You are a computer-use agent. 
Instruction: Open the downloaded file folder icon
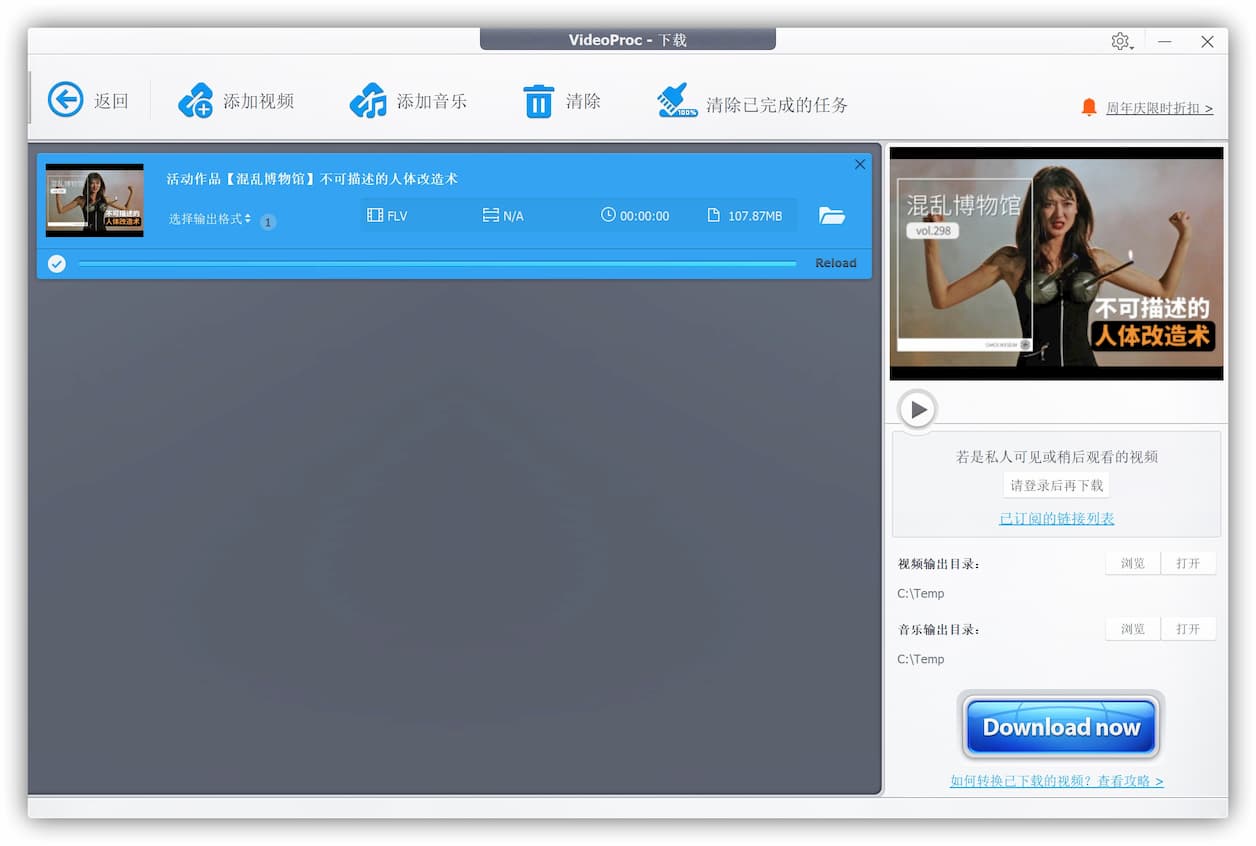point(832,215)
